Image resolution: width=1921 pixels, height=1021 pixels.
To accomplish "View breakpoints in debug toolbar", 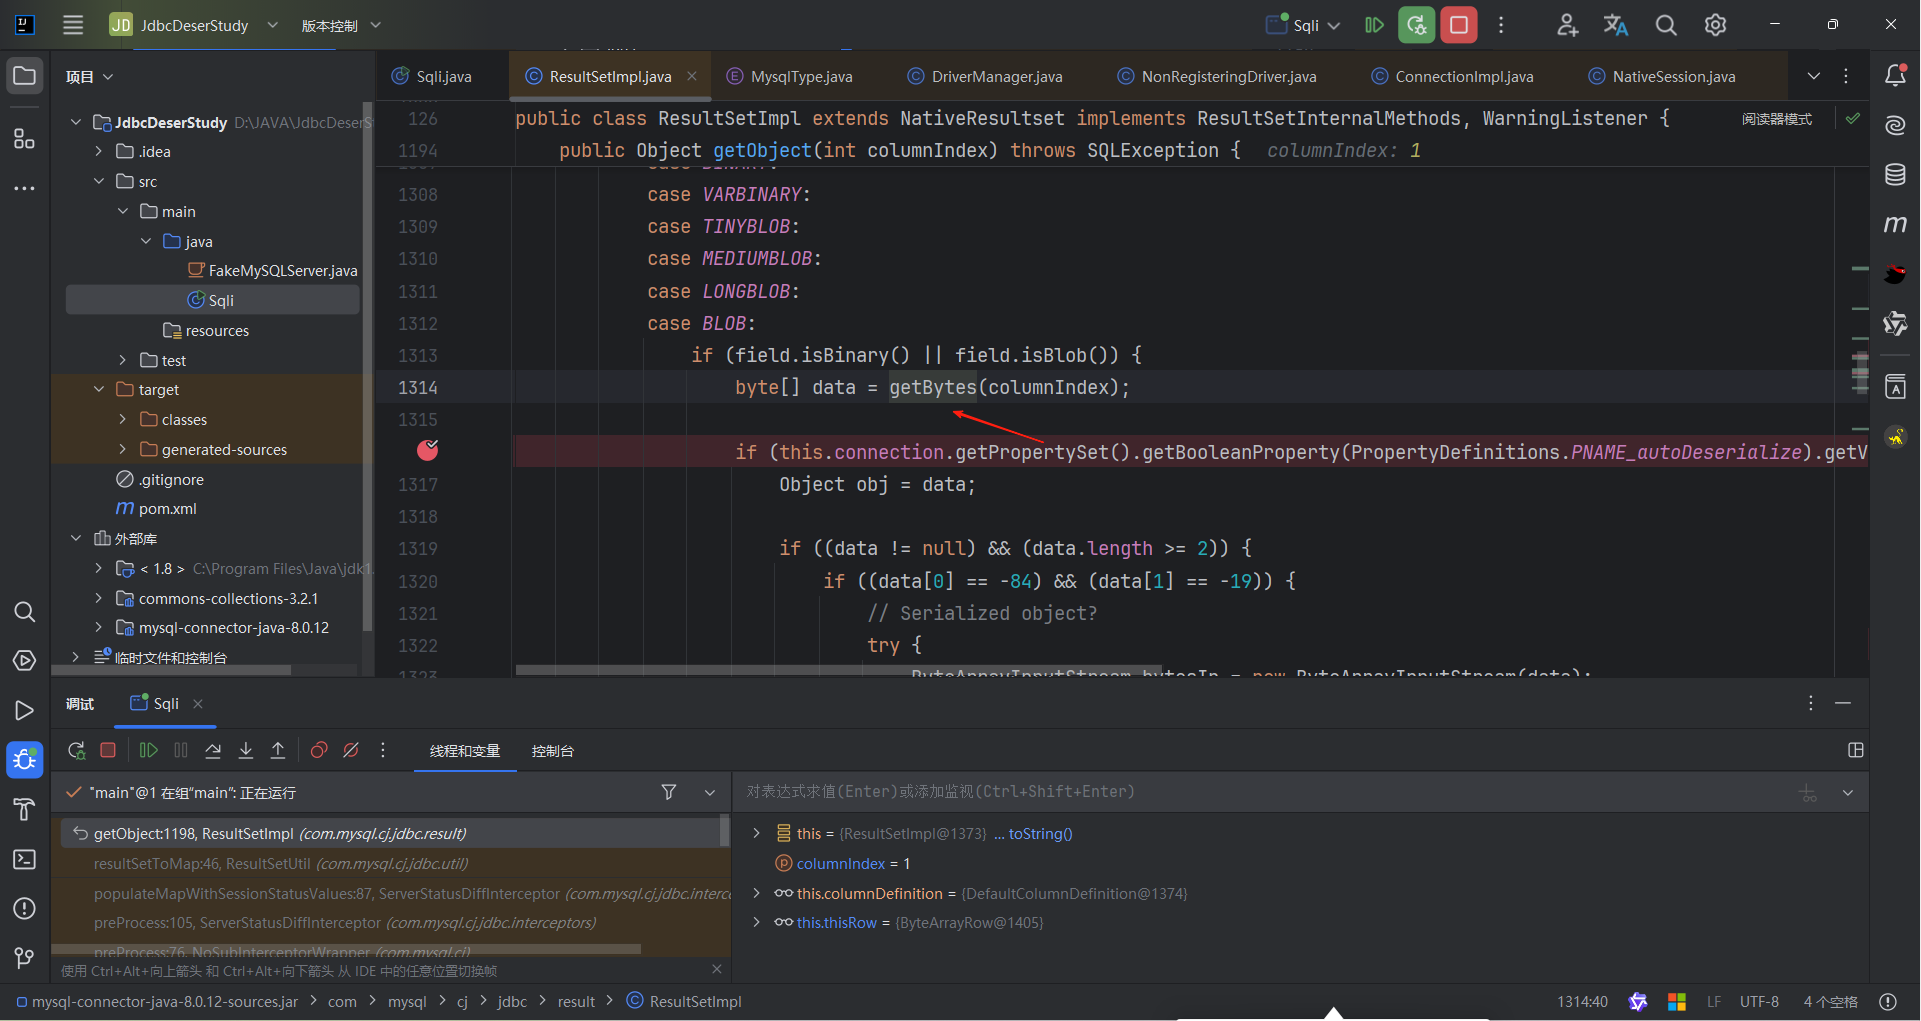I will tap(319, 750).
